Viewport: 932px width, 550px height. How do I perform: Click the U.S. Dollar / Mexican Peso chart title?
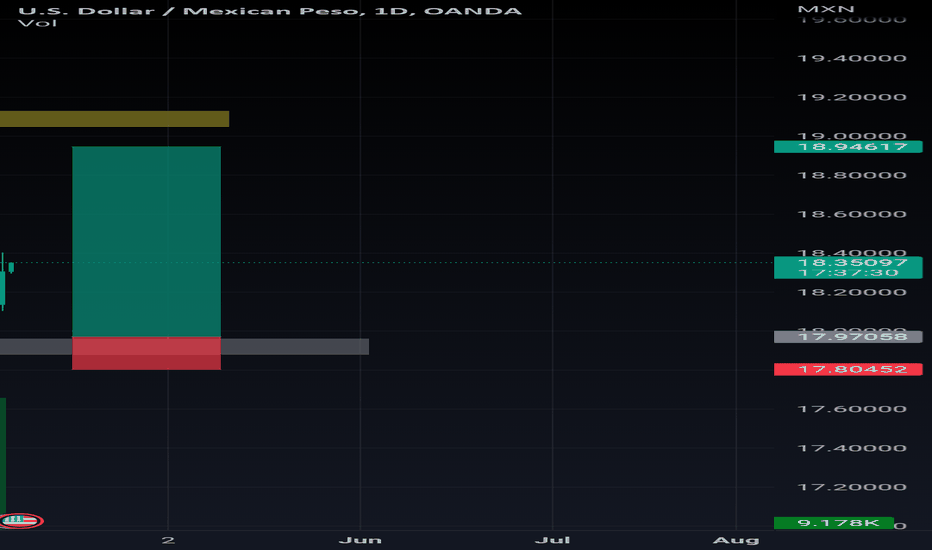point(270,11)
